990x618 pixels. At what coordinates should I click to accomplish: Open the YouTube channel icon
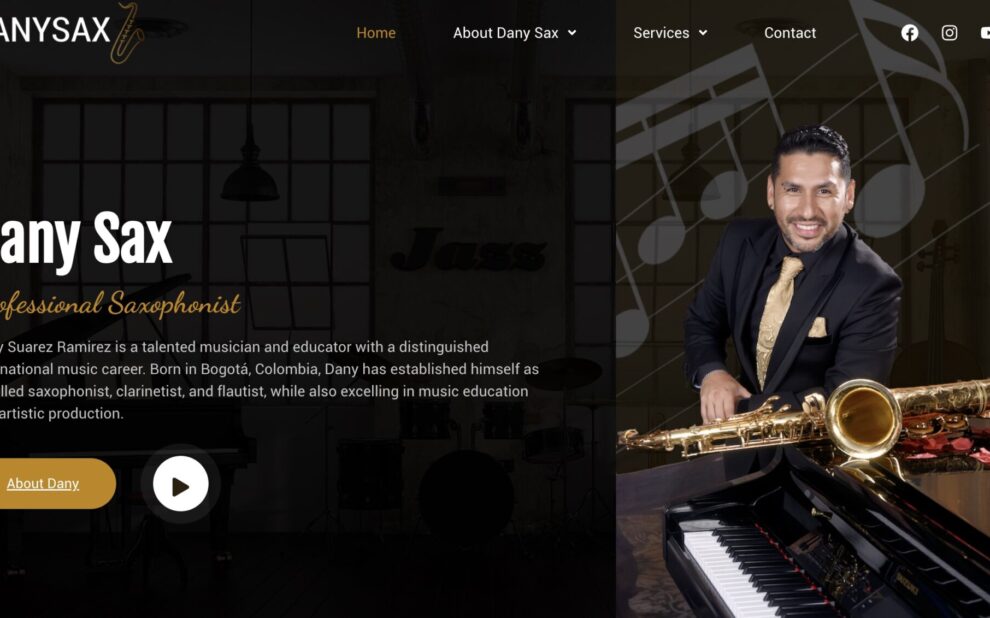tap(985, 33)
